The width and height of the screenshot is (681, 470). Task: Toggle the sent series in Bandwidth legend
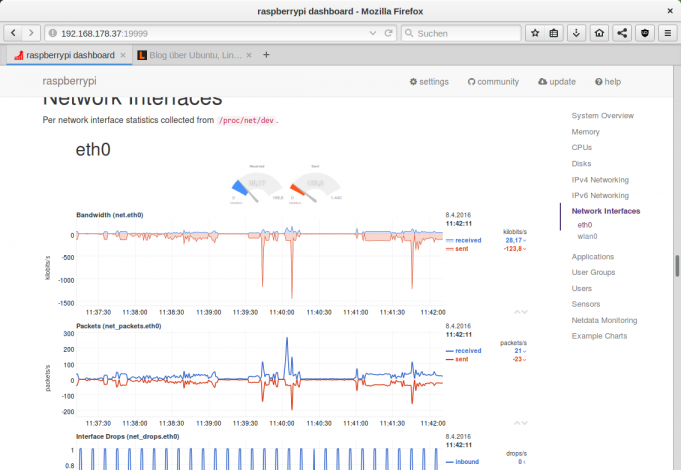[x=464, y=249]
